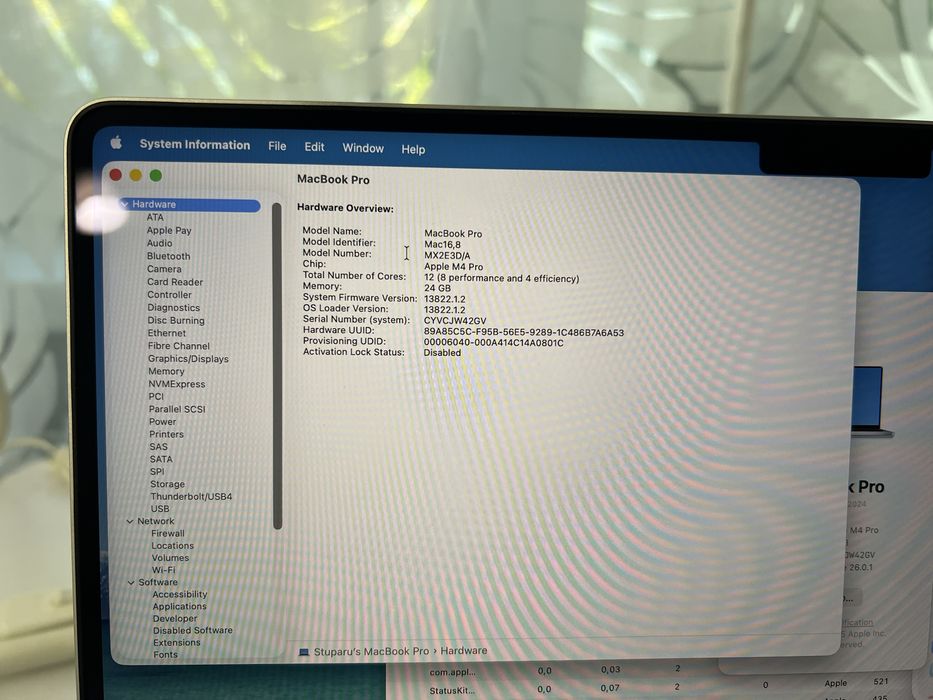Click the Model Identifier value Mac16,8
Viewport: 933px width, 700px height.
[442, 245]
